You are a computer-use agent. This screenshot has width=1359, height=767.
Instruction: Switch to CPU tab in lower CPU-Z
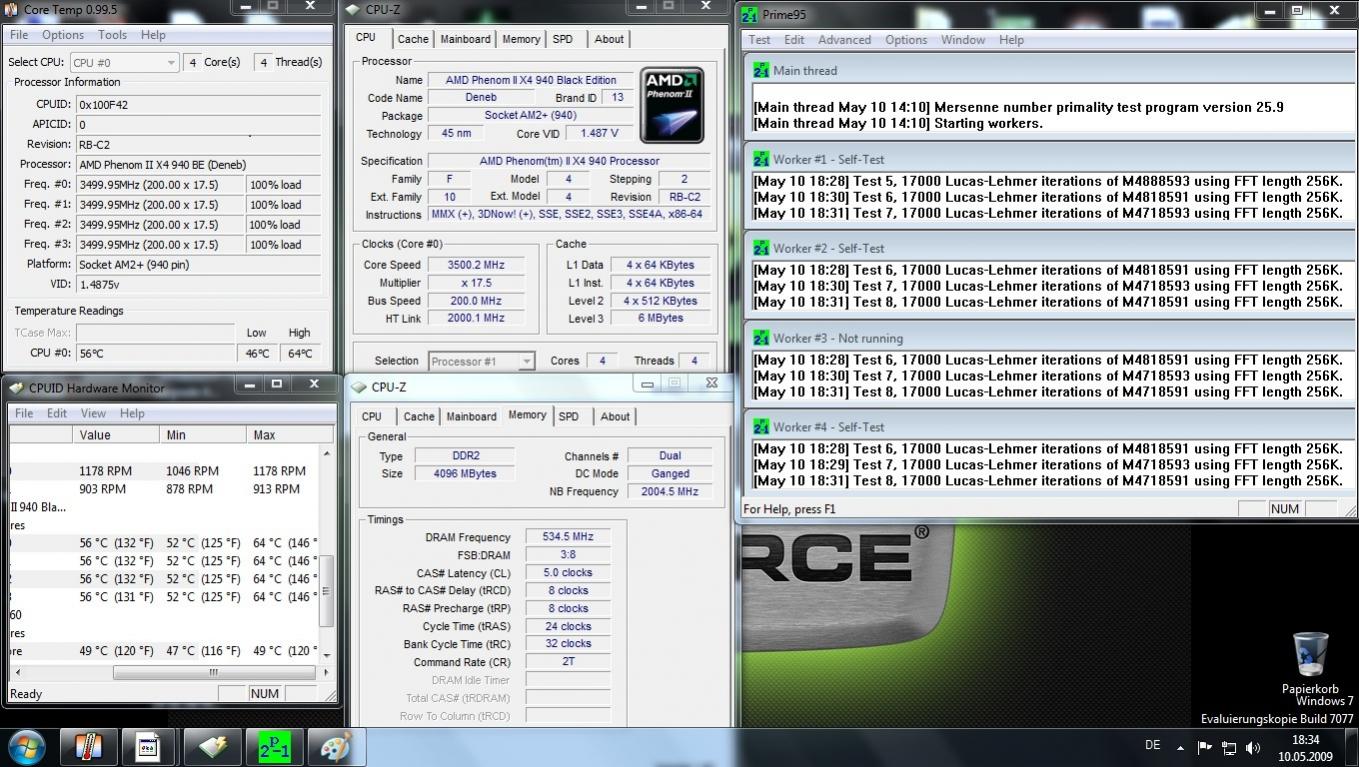372,417
